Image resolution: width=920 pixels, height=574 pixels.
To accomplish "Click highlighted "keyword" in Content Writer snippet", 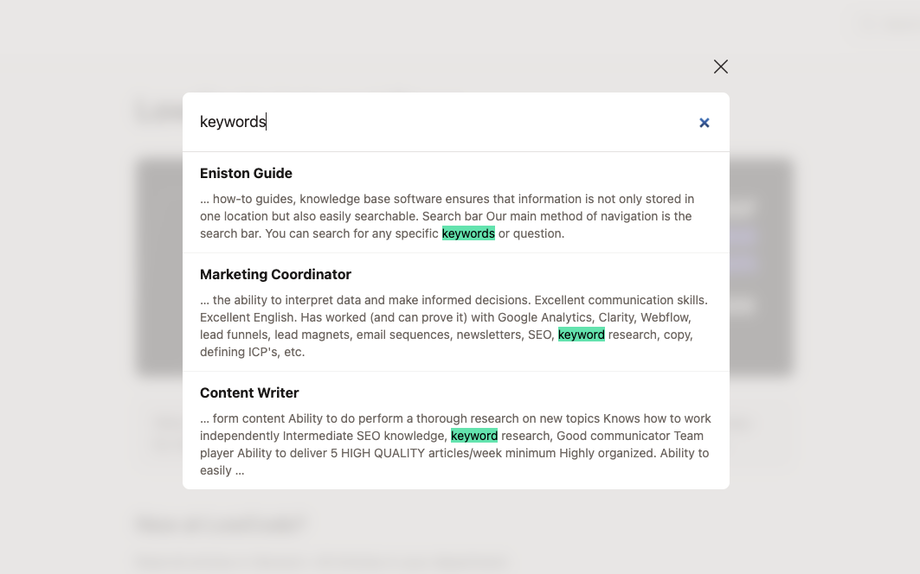I will (474, 435).
